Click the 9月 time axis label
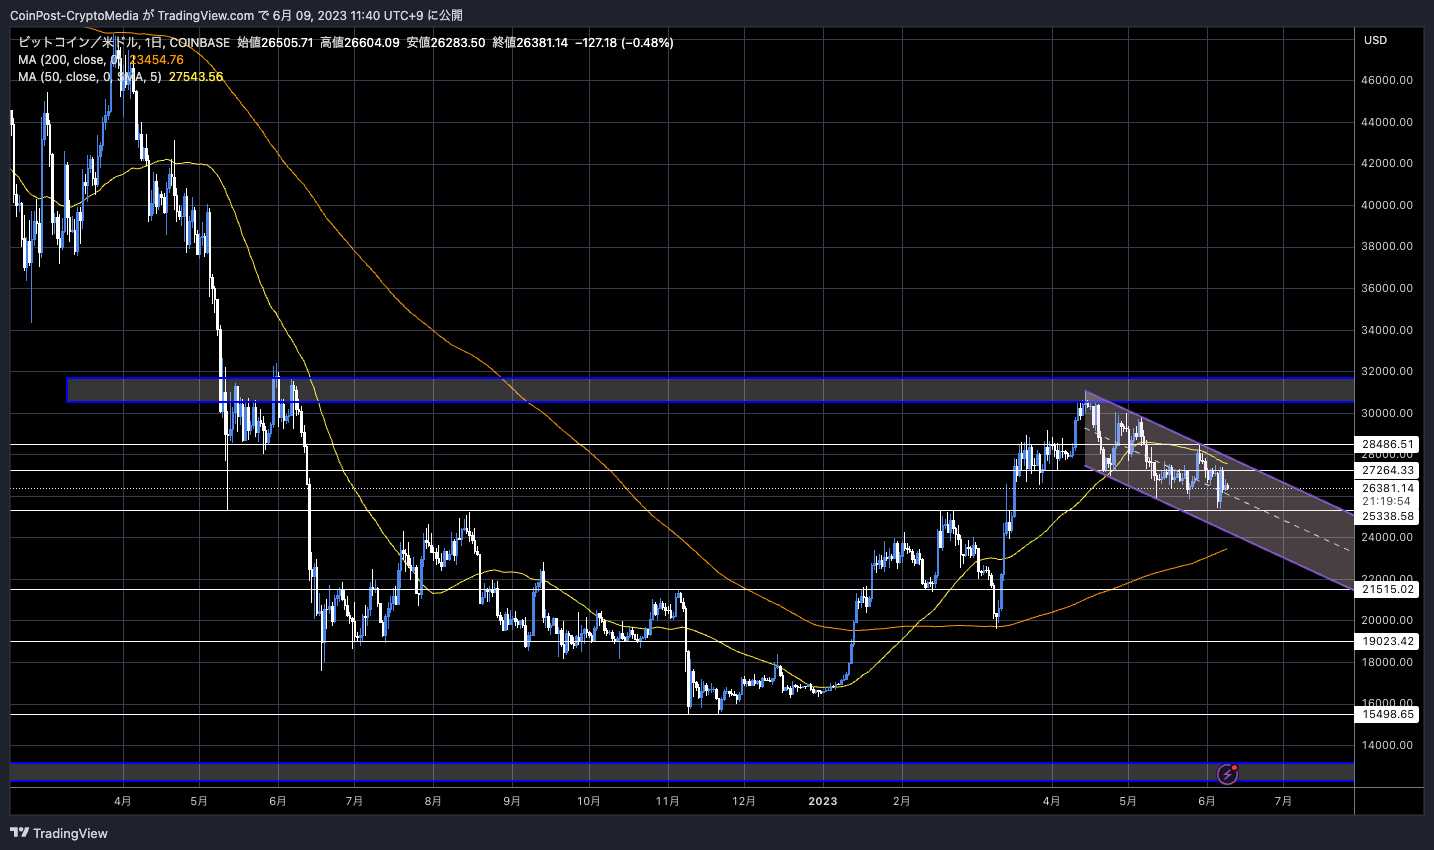The image size is (1434, 850). (512, 801)
